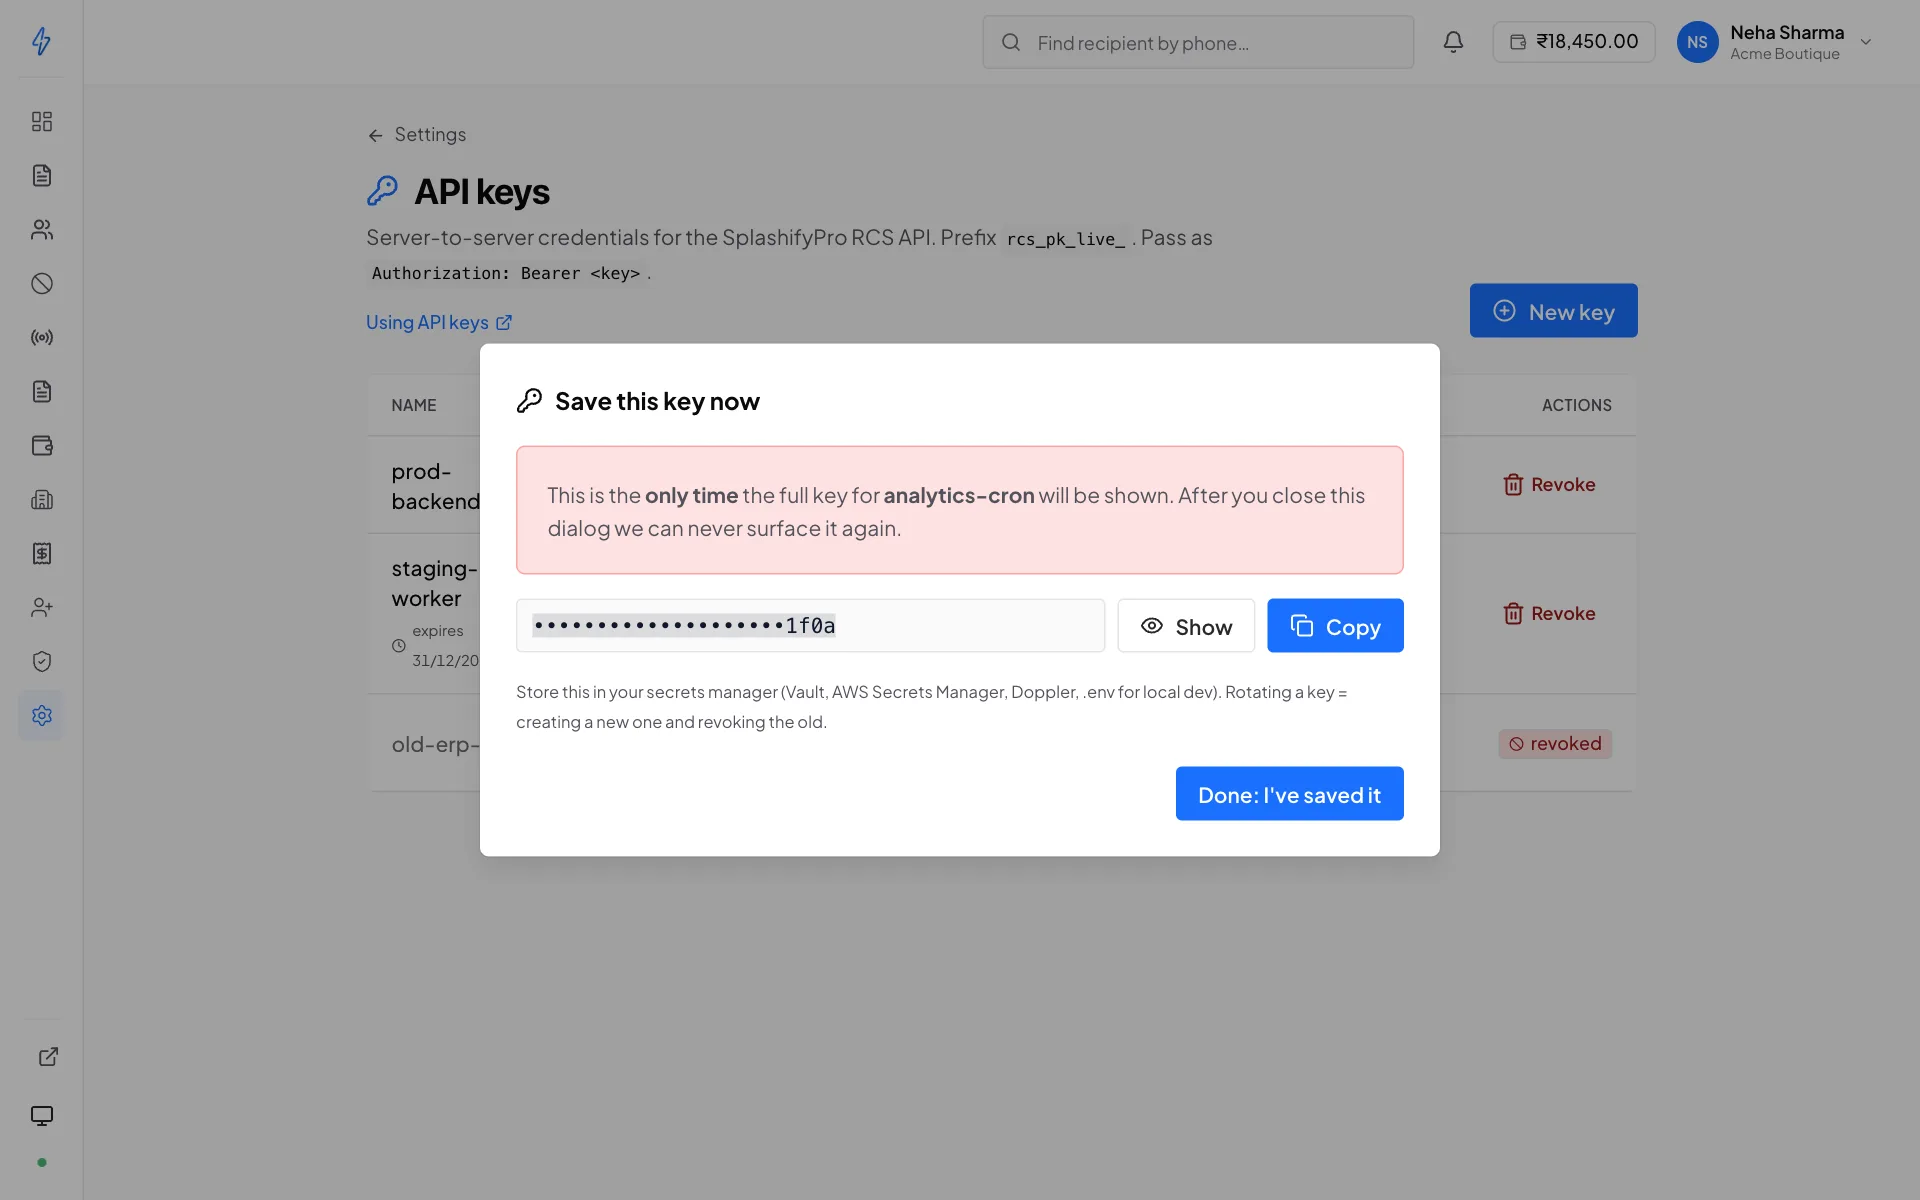Open the wallet icon in sidebar
1920x1200 pixels.
click(41, 446)
